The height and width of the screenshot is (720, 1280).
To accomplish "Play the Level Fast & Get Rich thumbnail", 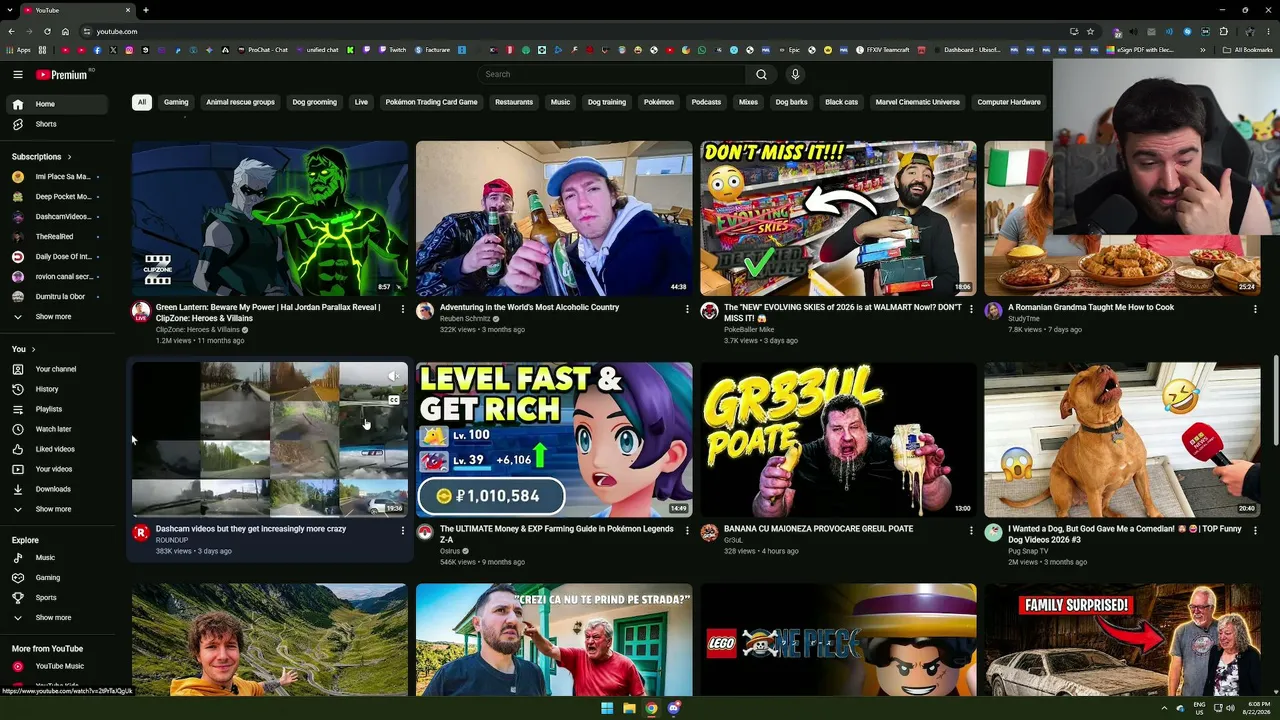I will [554, 440].
